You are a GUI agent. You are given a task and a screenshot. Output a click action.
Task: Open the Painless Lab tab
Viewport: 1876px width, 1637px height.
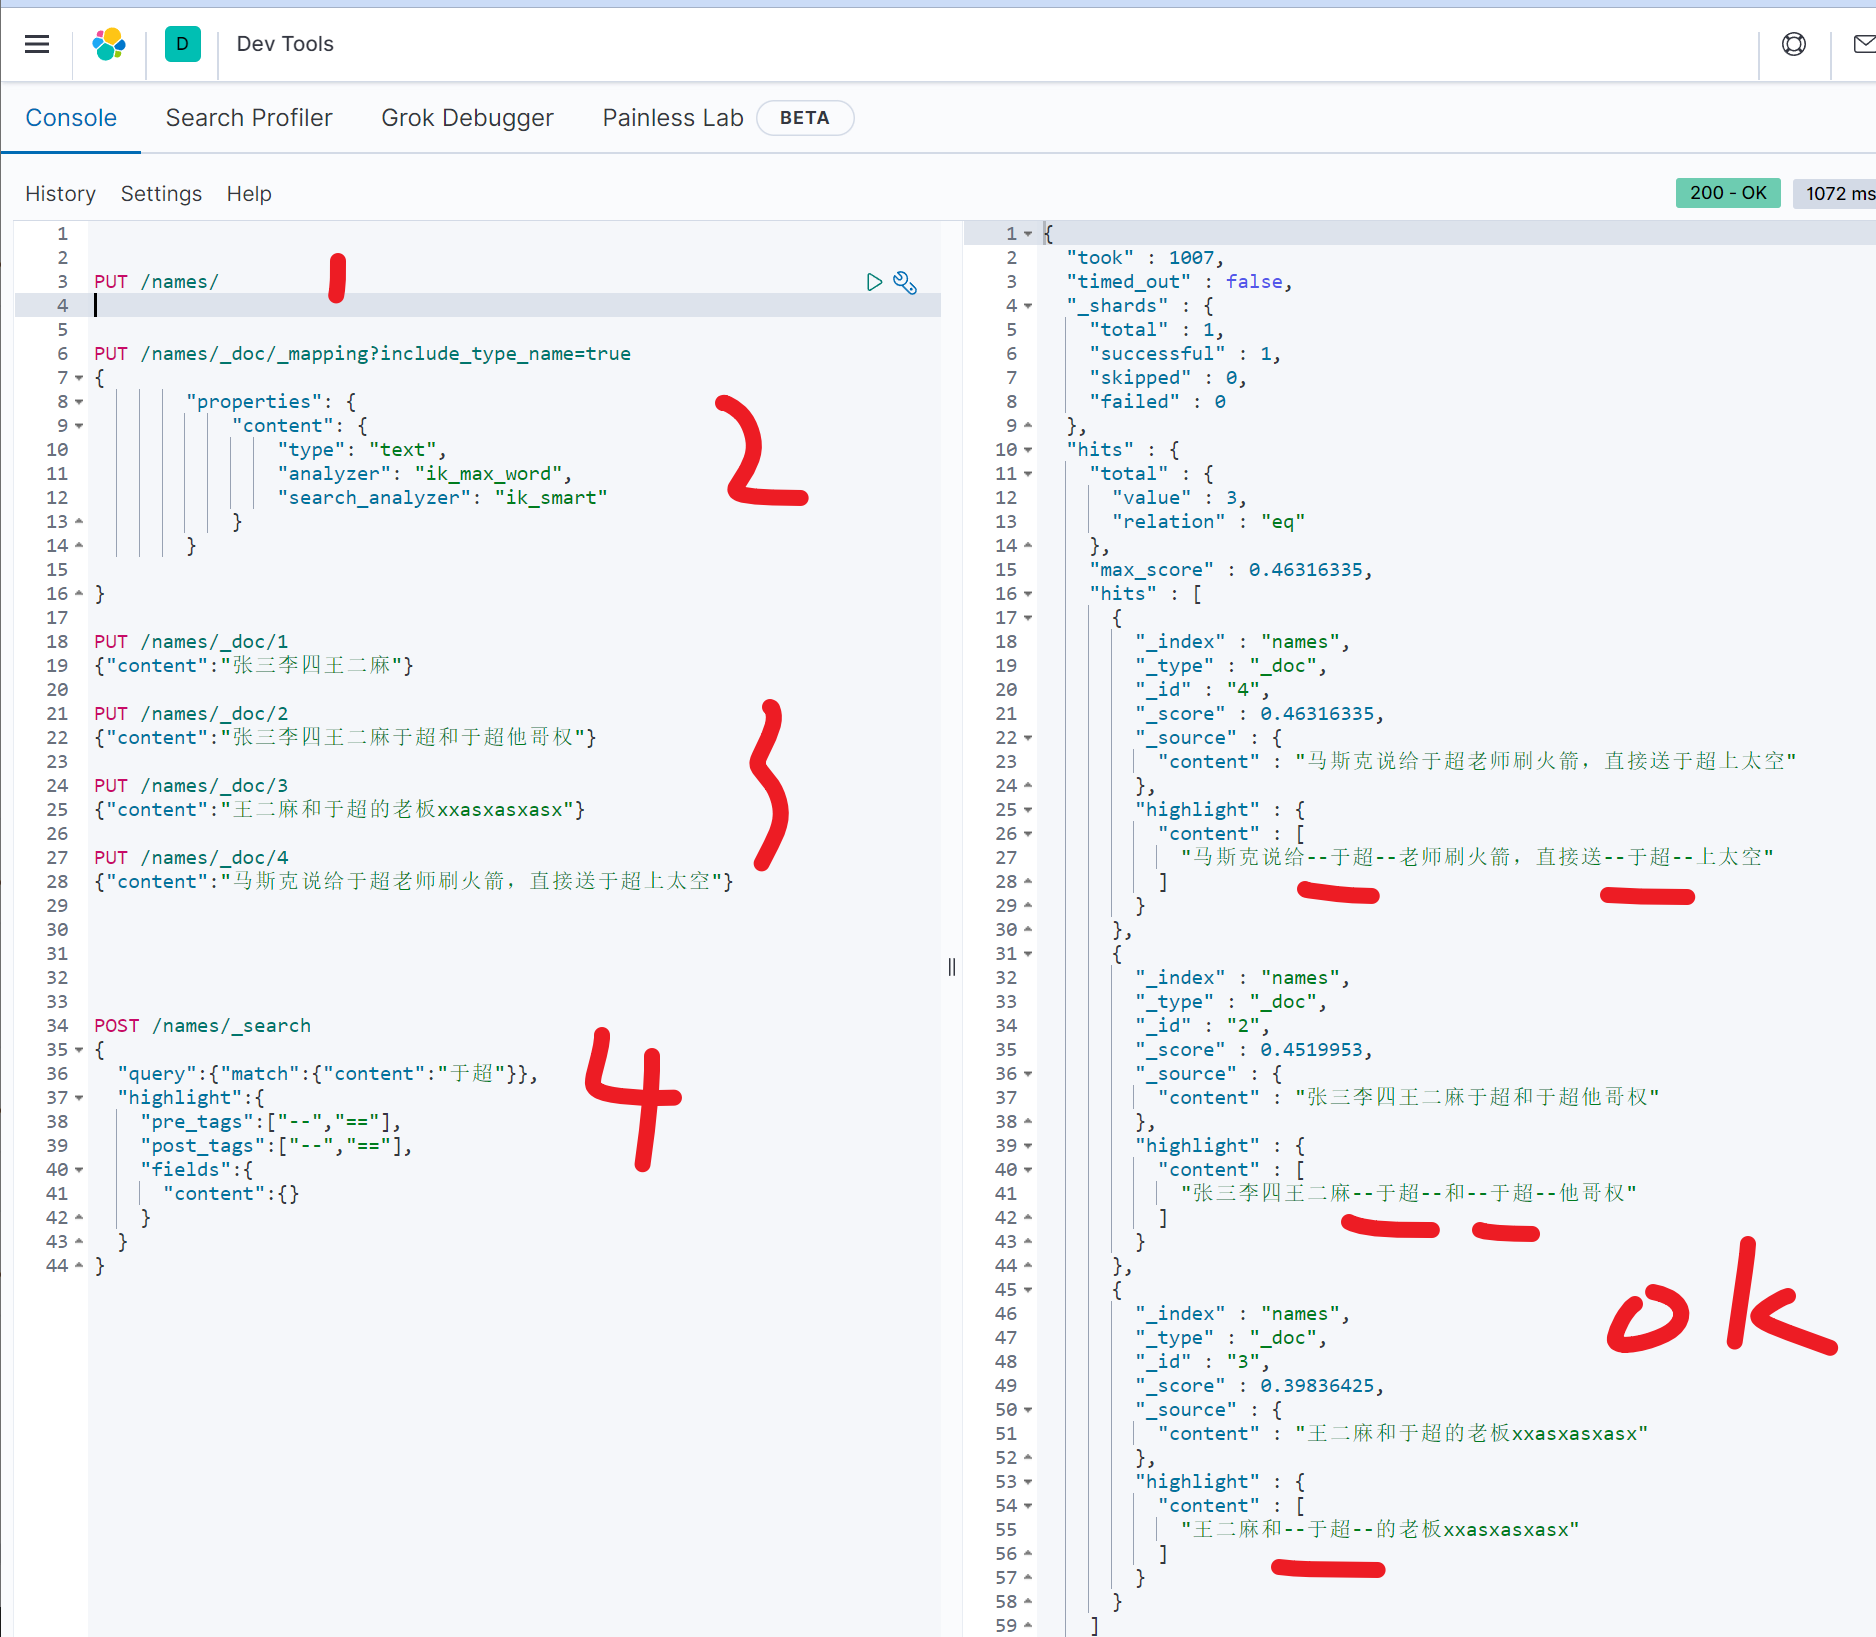[672, 118]
